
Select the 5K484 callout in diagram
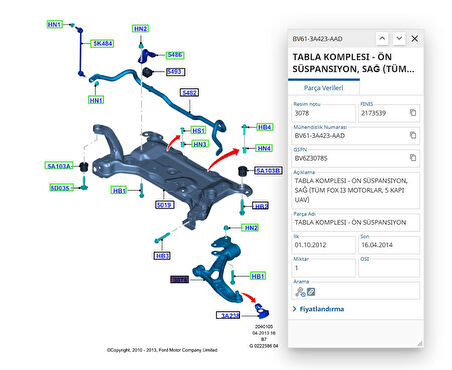tap(102, 43)
